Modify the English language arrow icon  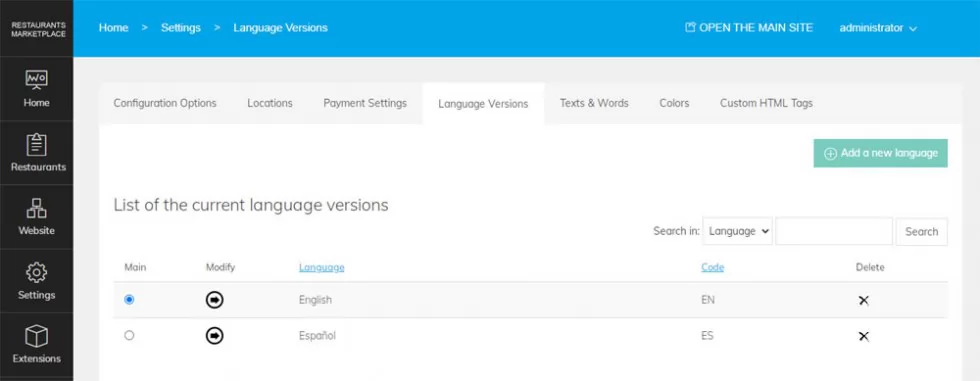tap(214, 300)
